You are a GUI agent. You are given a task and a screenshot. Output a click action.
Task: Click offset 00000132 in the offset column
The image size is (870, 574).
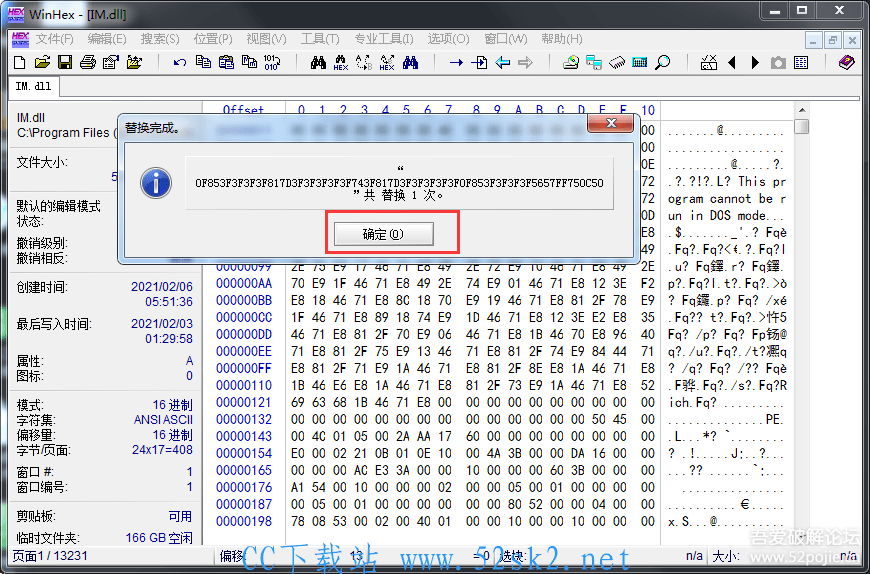coord(244,419)
